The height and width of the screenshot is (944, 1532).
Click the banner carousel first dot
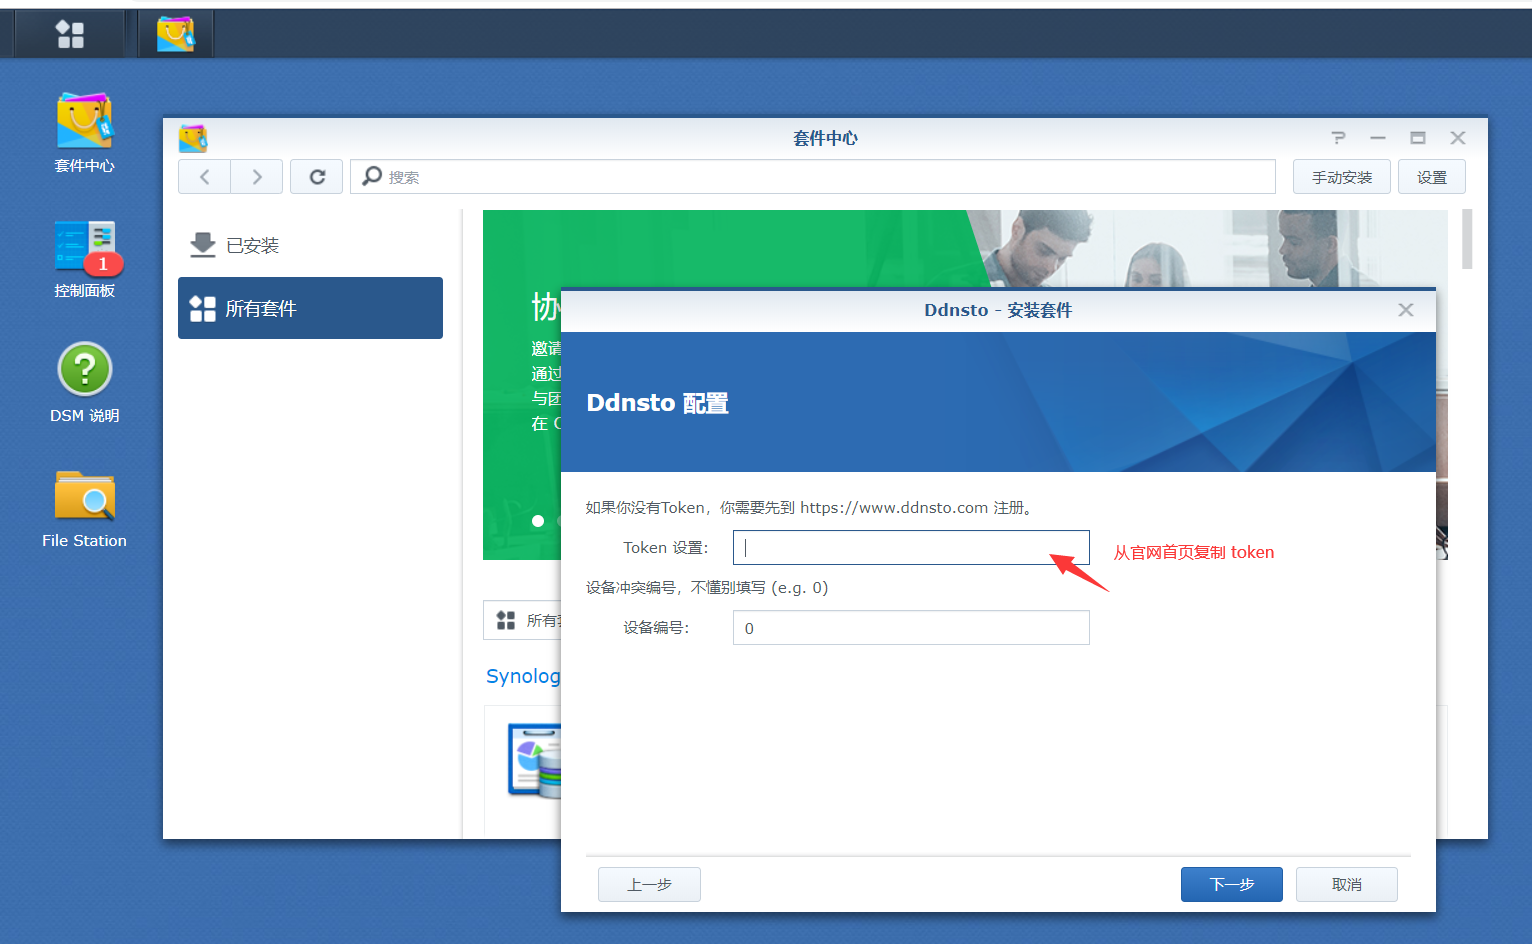coord(538,521)
